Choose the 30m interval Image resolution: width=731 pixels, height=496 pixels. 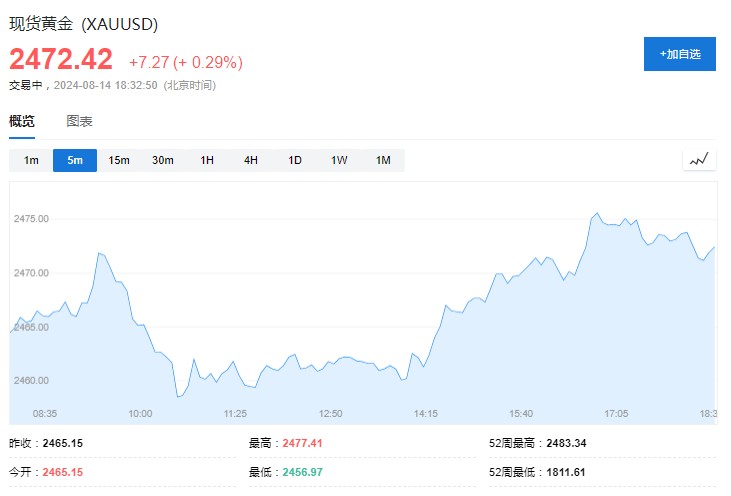point(163,160)
